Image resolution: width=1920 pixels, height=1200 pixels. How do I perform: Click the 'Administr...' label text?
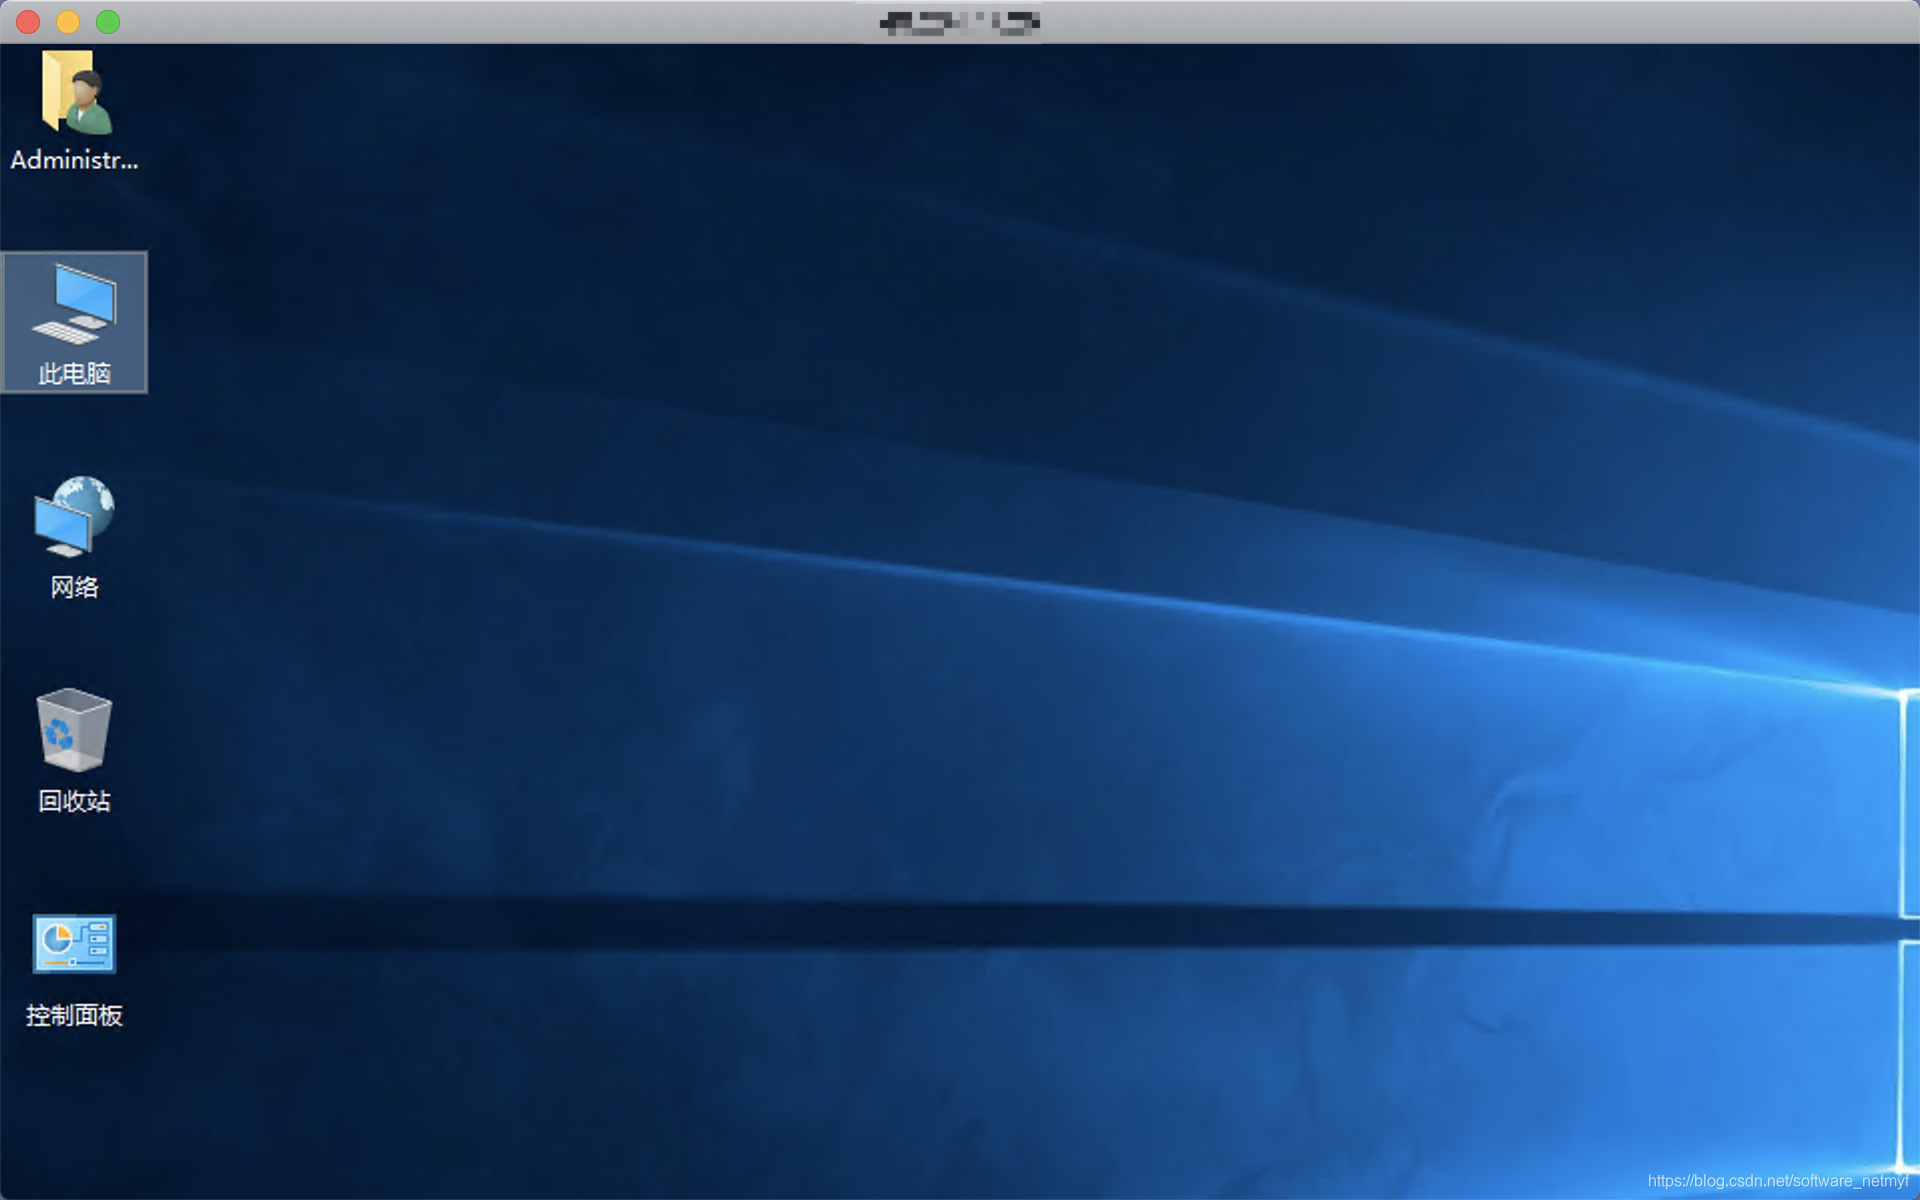pos(74,160)
